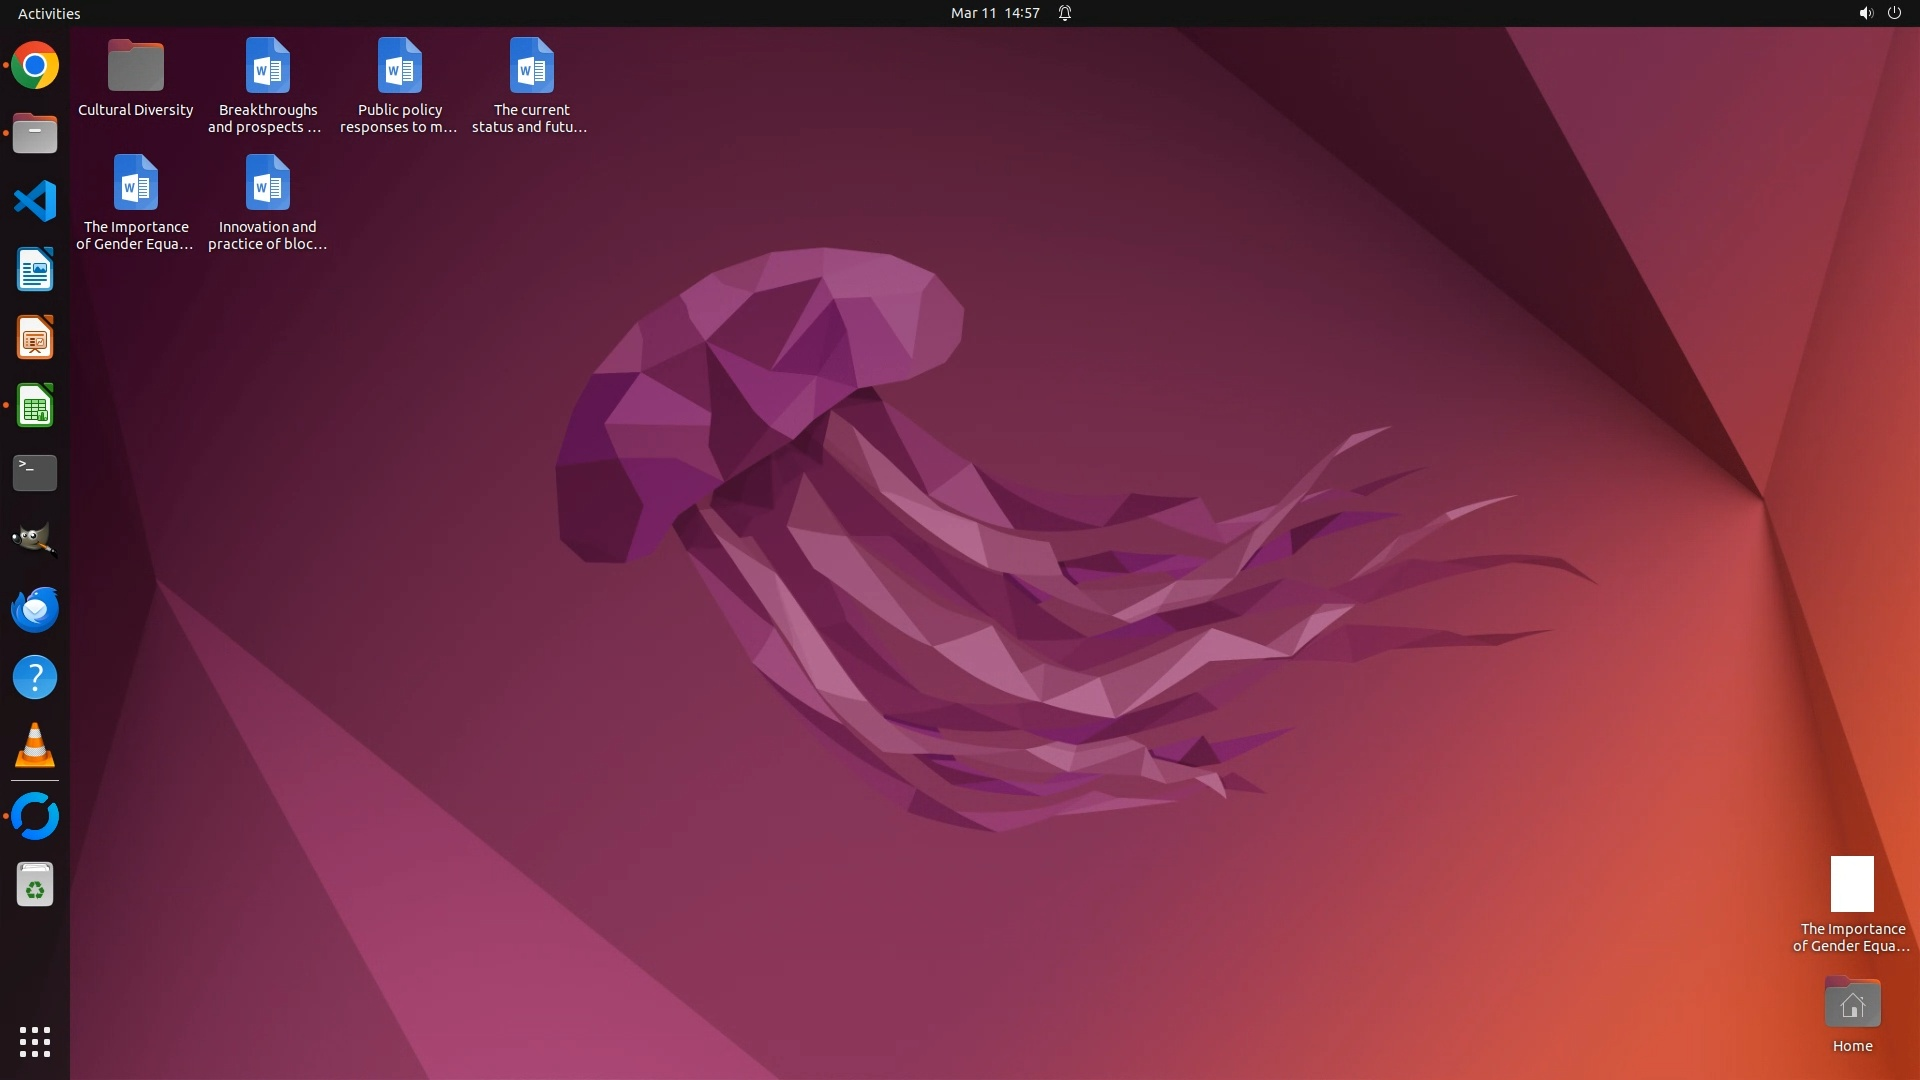This screenshot has width=1920, height=1080.
Task: Open the Trash in the dock
Action: pos(35,885)
